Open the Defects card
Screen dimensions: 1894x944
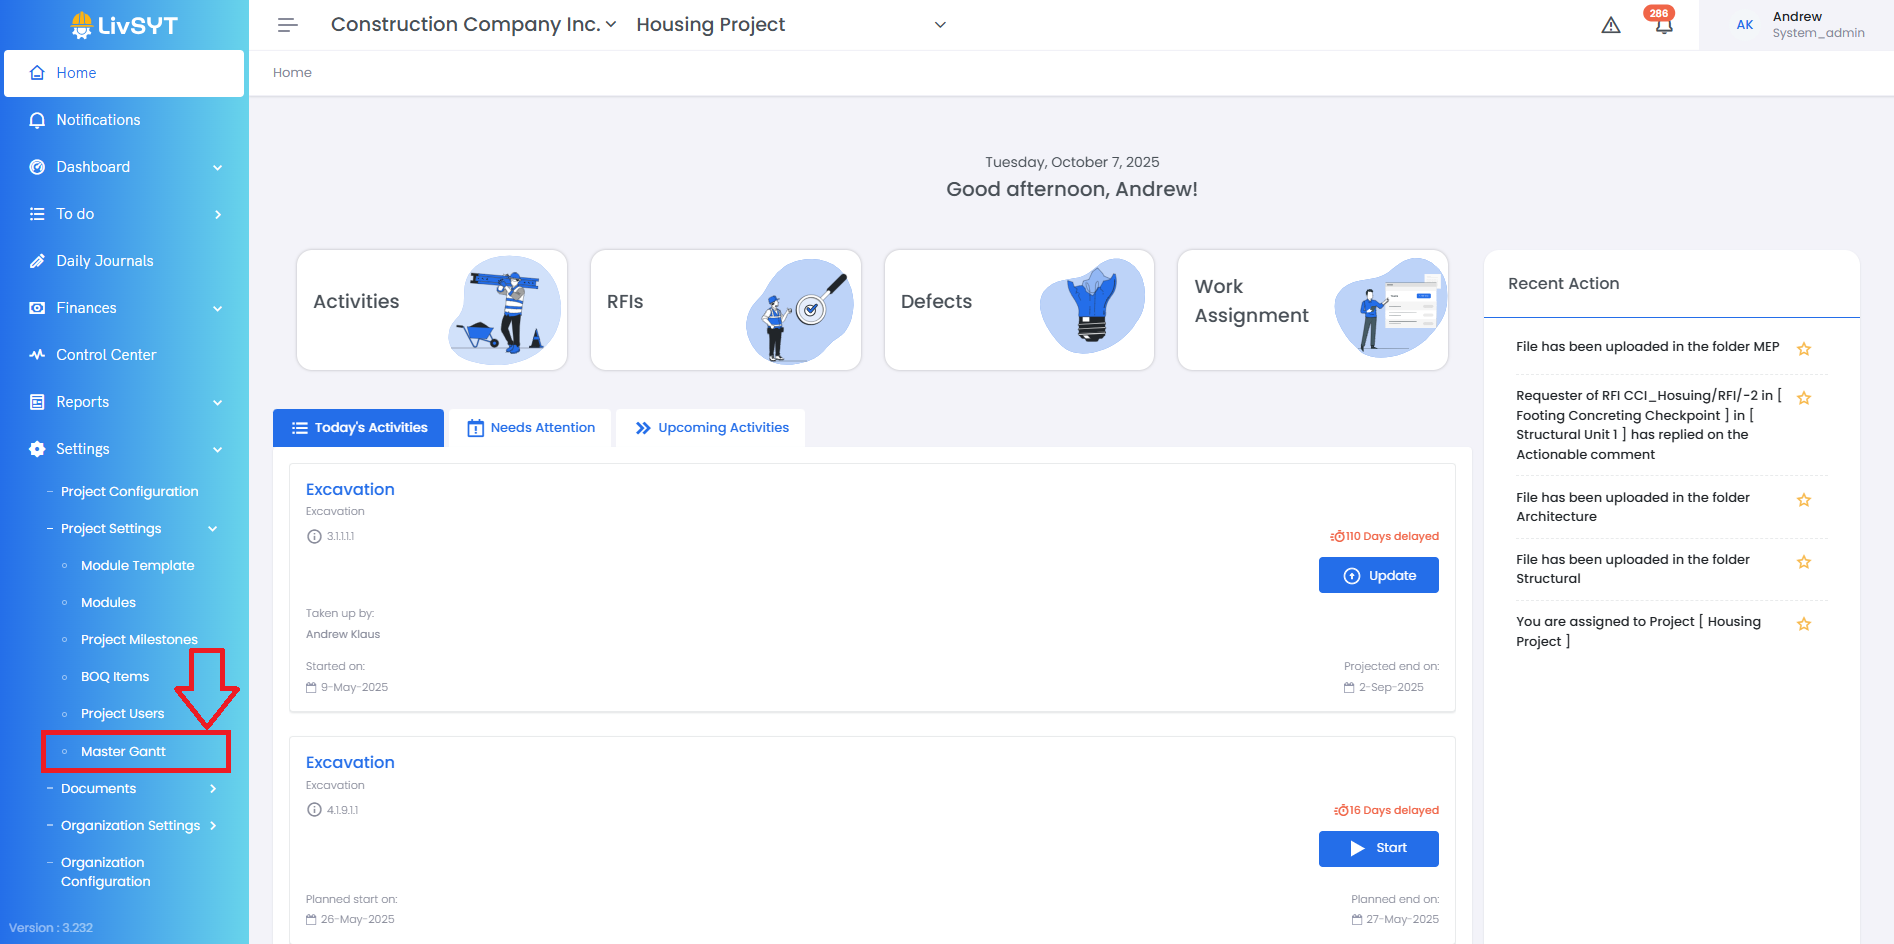coord(1018,310)
